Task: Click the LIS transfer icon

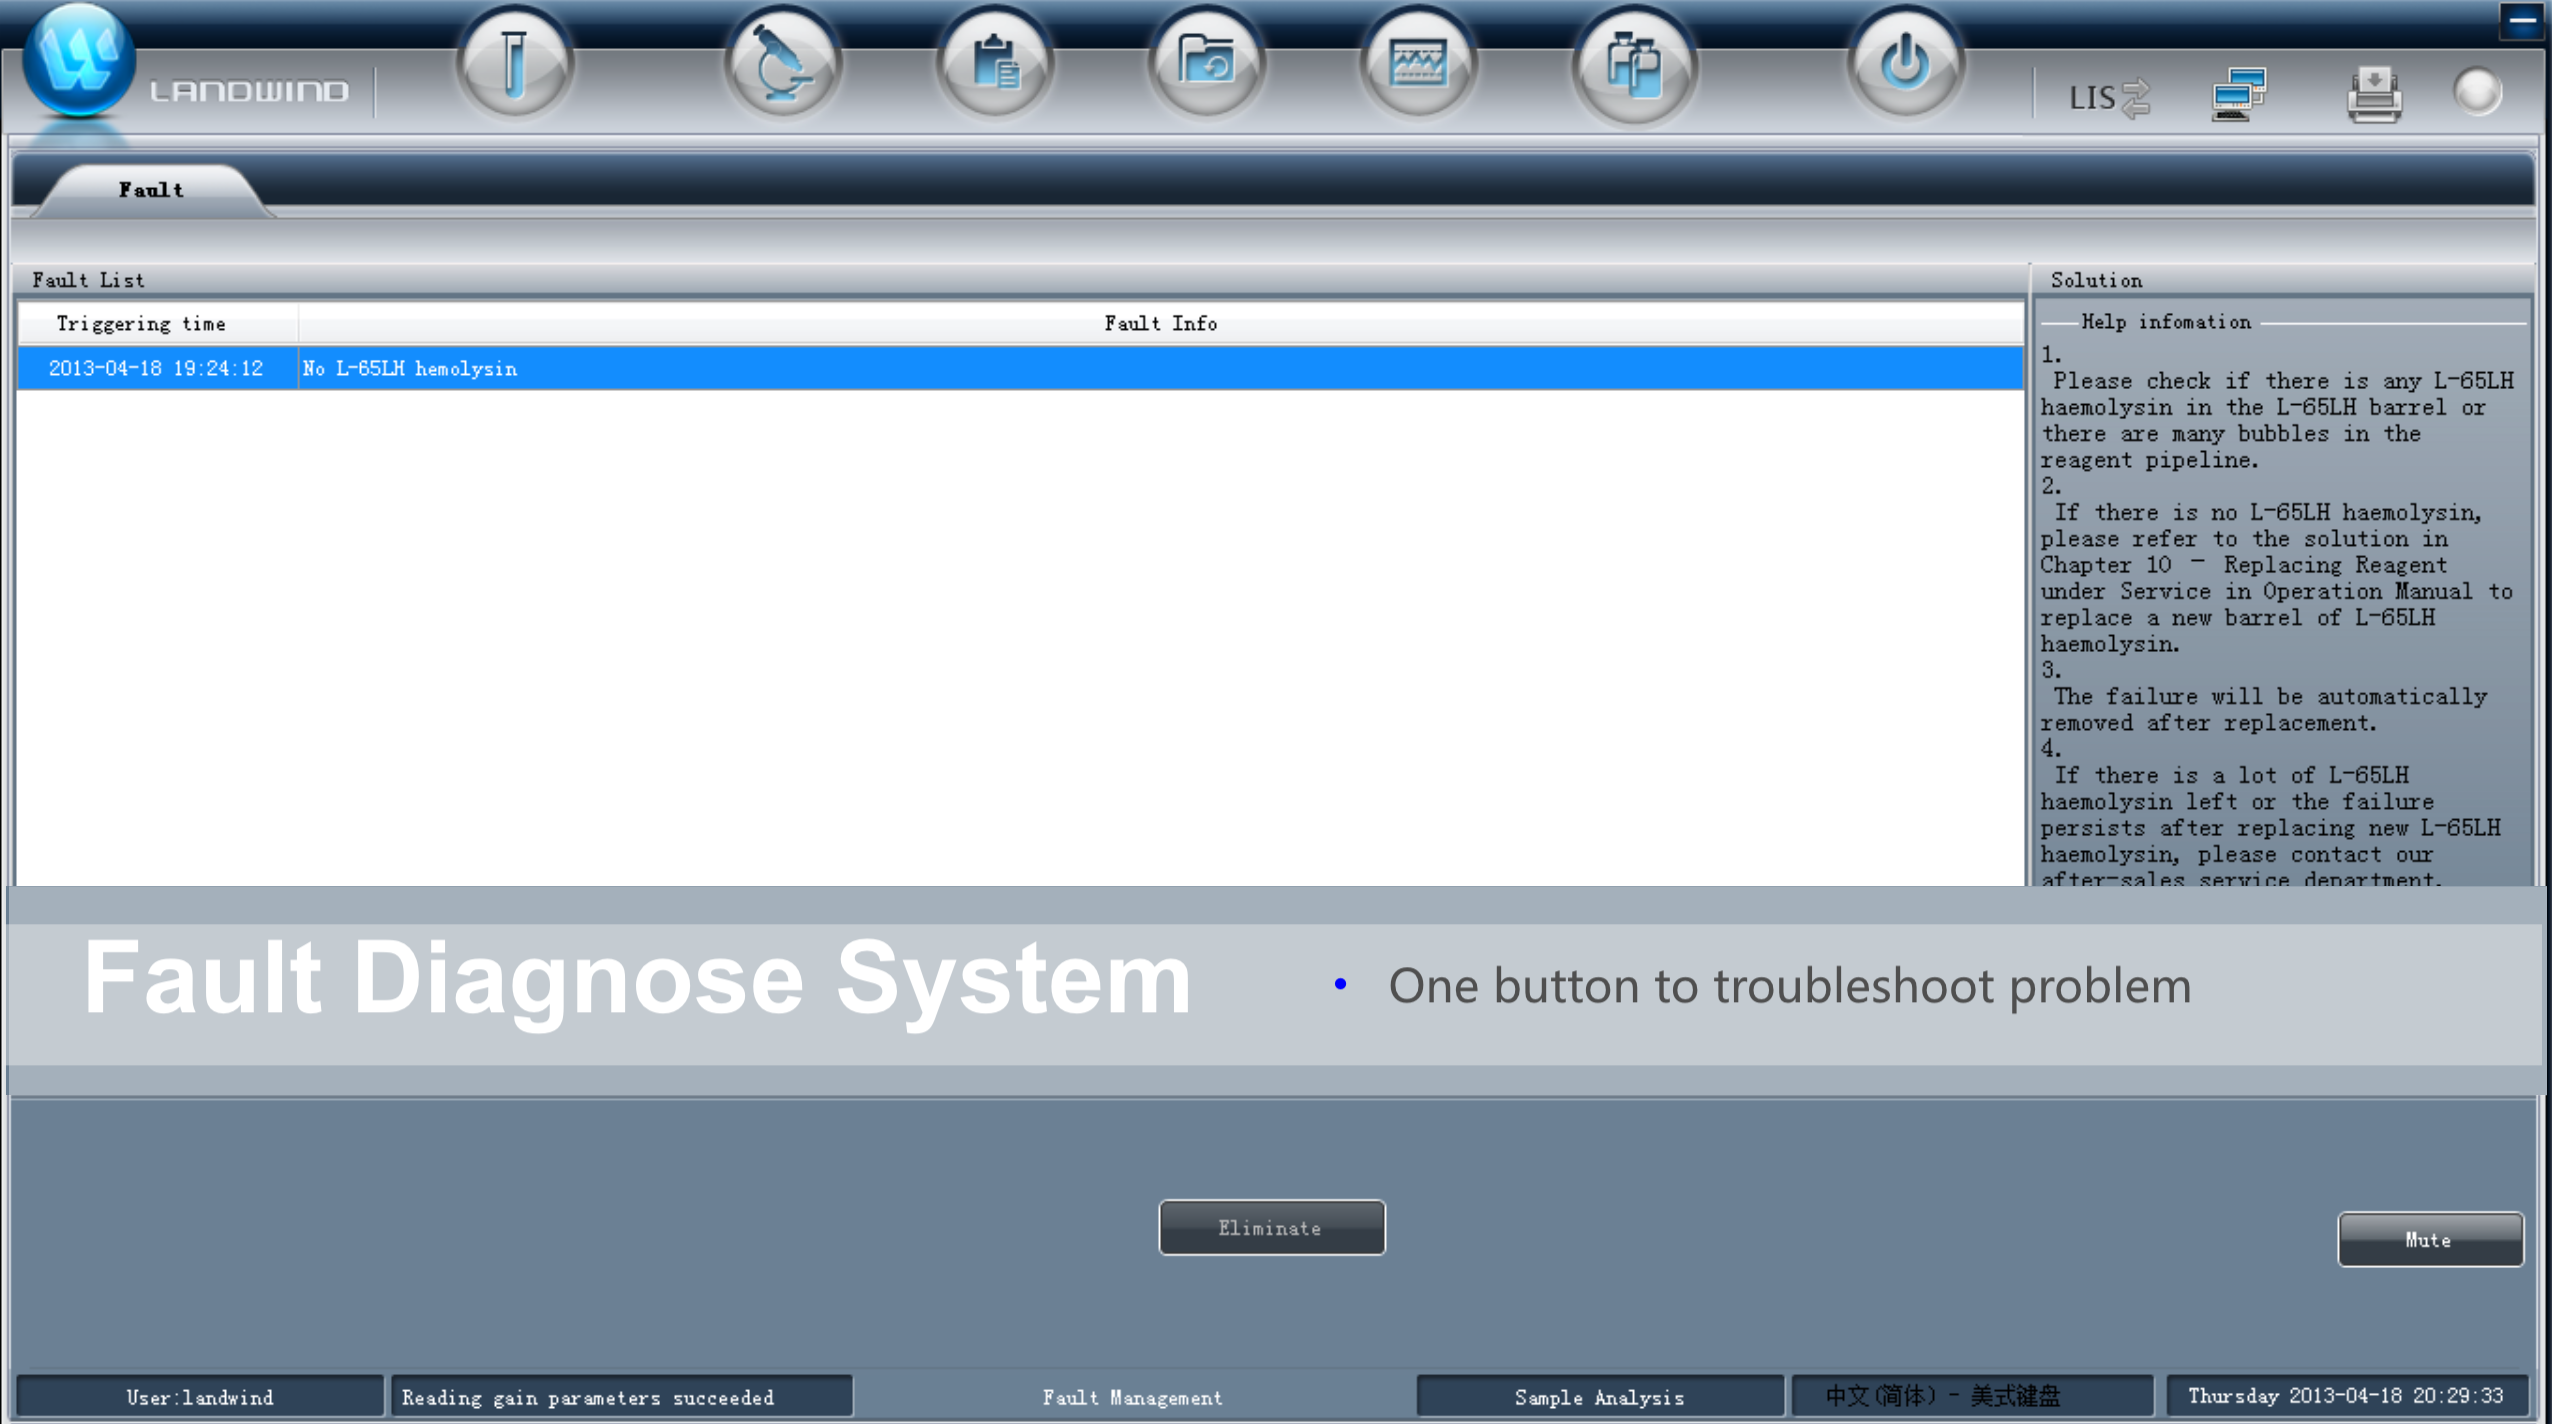Action: point(2108,97)
